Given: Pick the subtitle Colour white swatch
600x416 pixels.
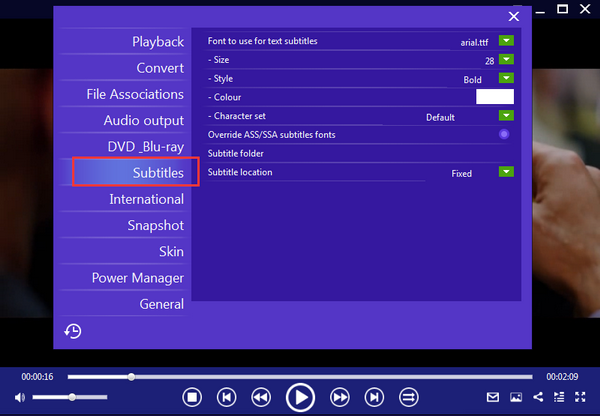Looking at the screenshot, I should click(x=494, y=97).
